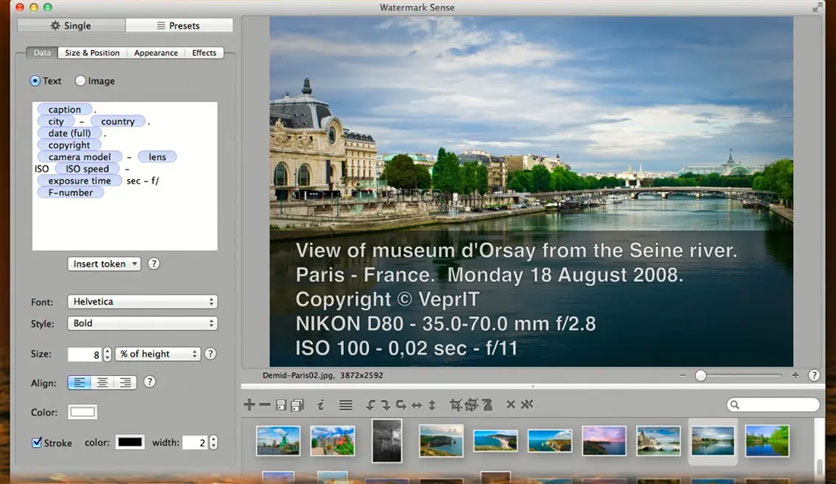Clear all changes with the double X icon

(527, 405)
